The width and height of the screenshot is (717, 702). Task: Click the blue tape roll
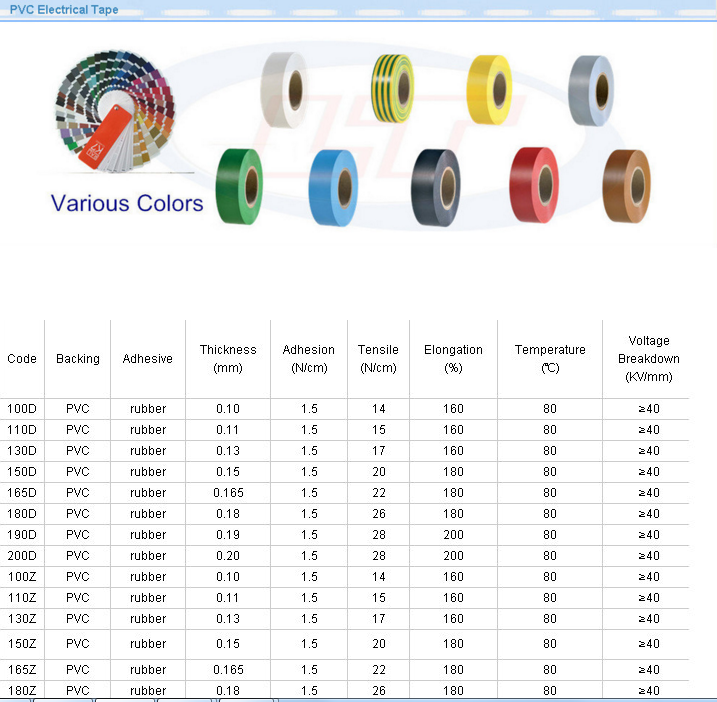point(333,188)
